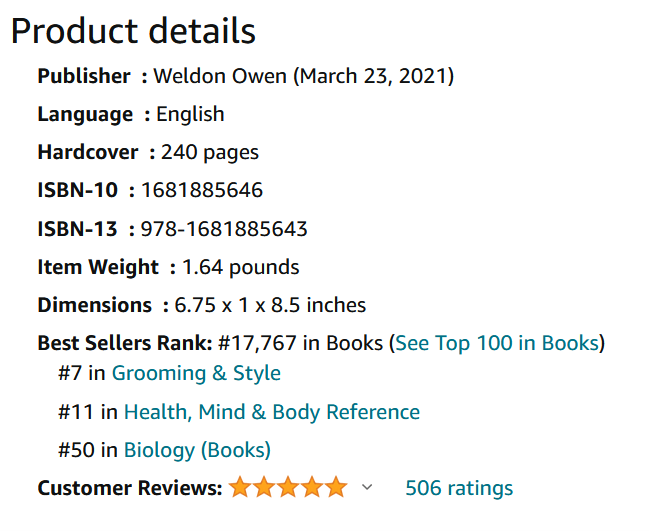Click the third review star icon
This screenshot has width=649, height=531.
coord(288,487)
